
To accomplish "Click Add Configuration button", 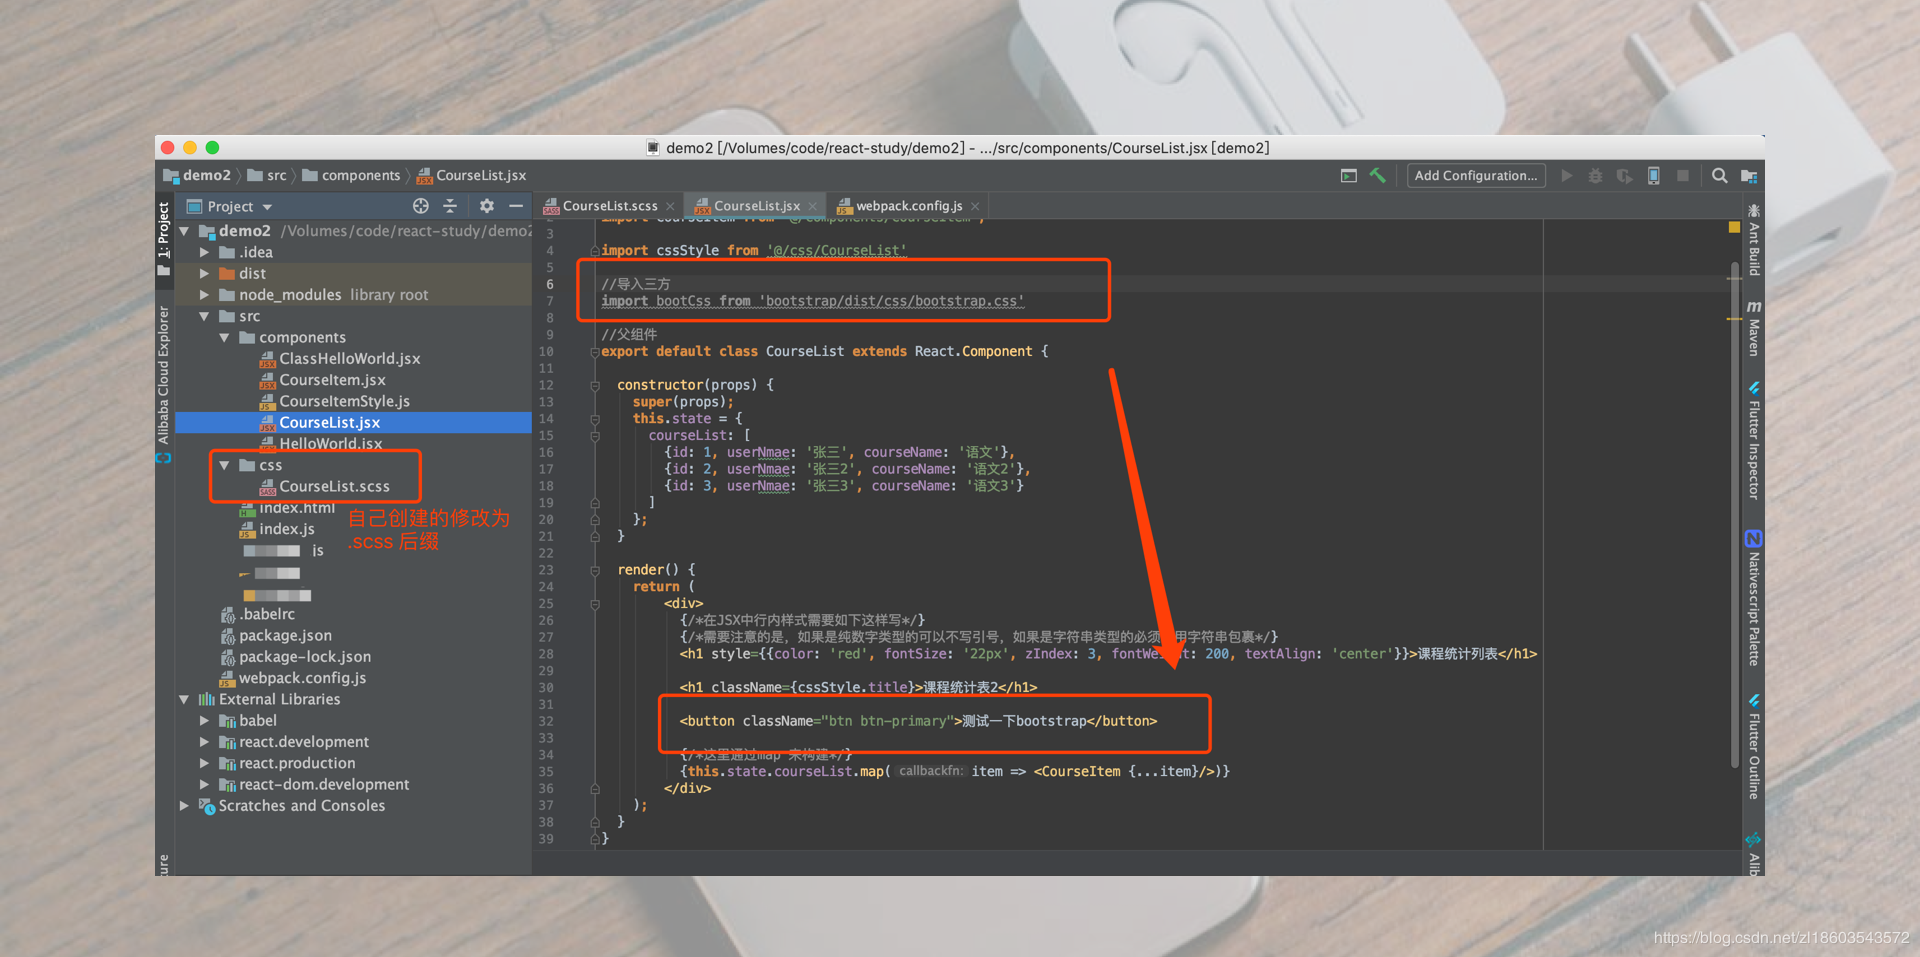I will click(1476, 176).
